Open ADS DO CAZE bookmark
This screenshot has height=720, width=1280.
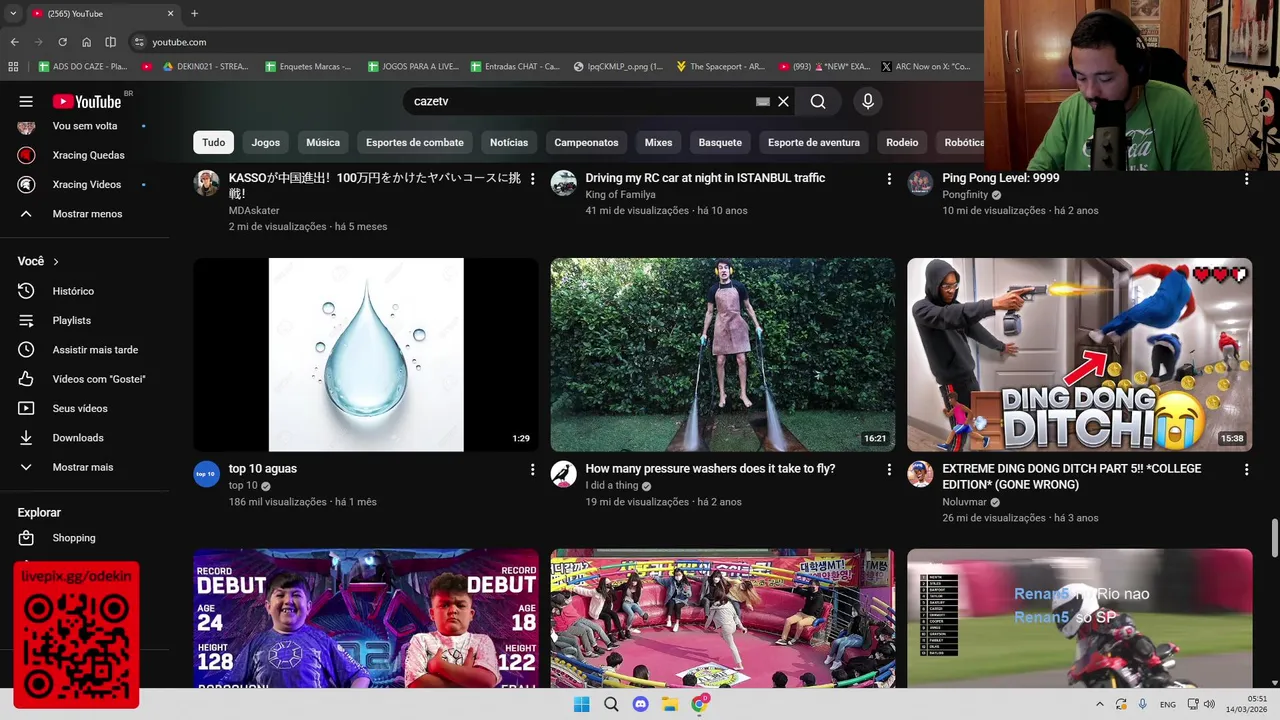point(83,67)
